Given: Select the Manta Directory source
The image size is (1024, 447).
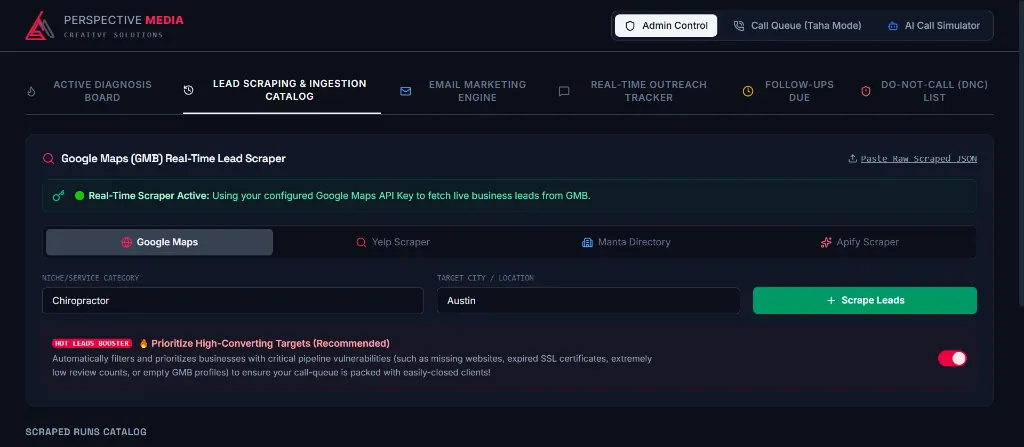Looking at the screenshot, I should coord(626,242).
